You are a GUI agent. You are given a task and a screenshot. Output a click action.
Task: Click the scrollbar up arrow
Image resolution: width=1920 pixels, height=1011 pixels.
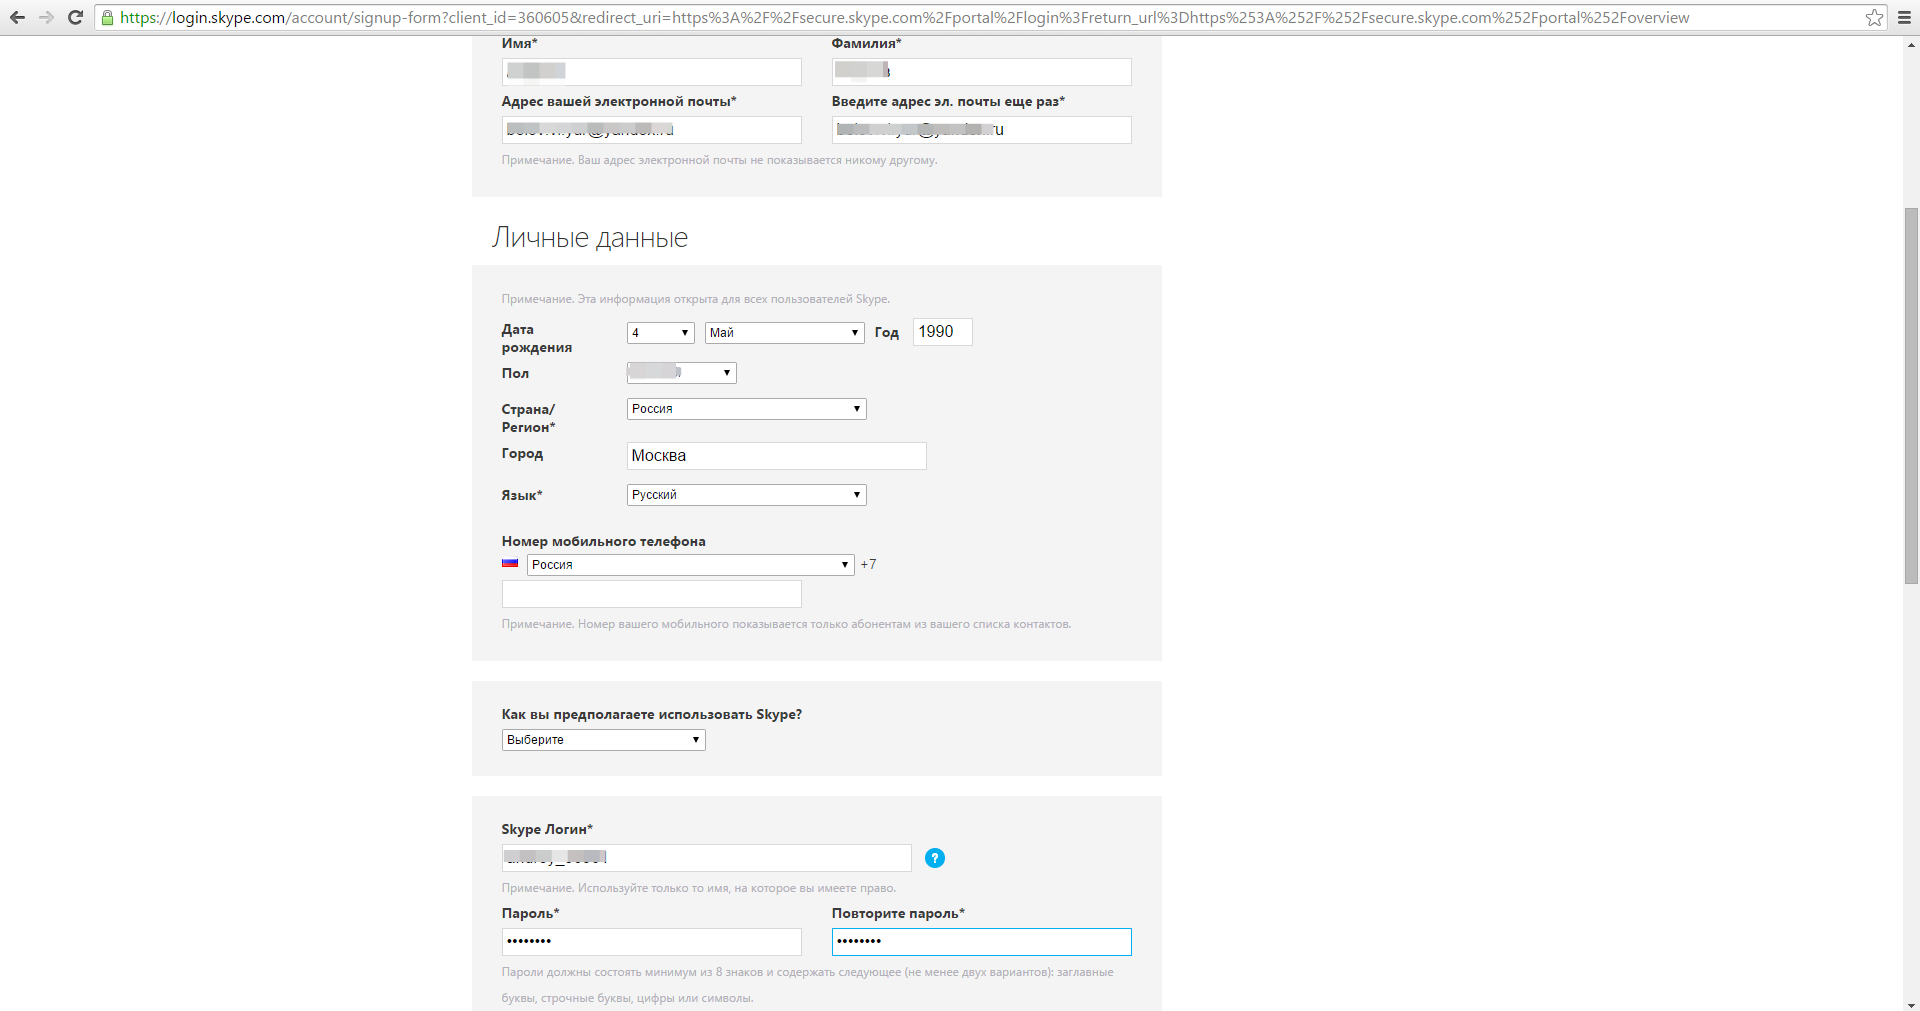point(1911,44)
